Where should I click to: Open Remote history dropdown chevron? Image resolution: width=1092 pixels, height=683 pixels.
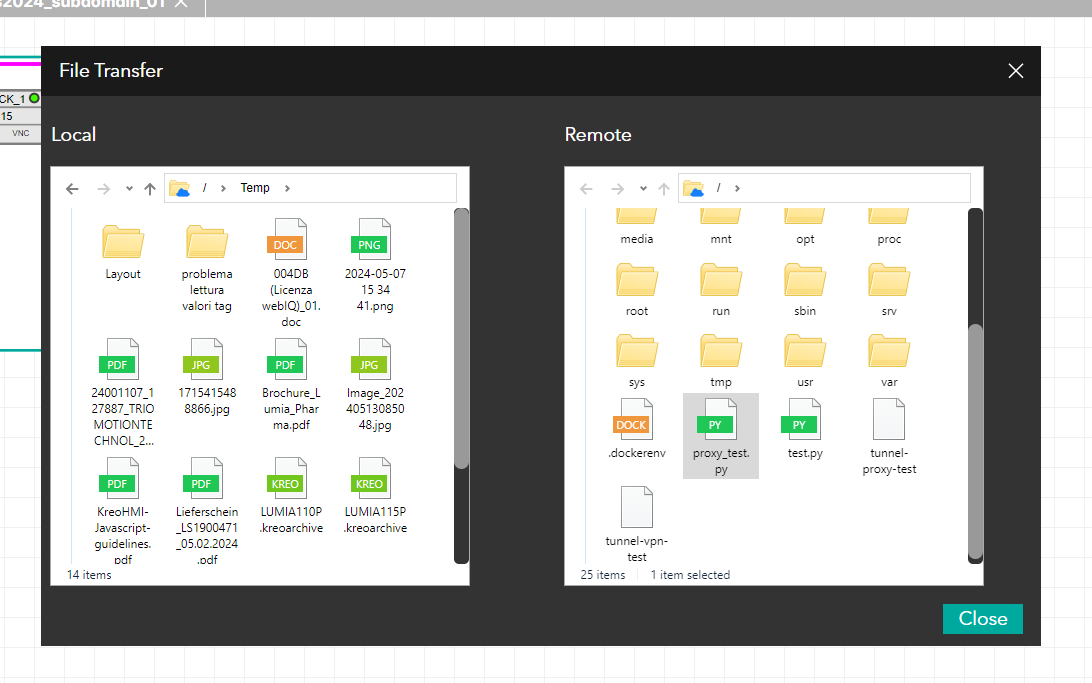pyautogui.click(x=643, y=188)
